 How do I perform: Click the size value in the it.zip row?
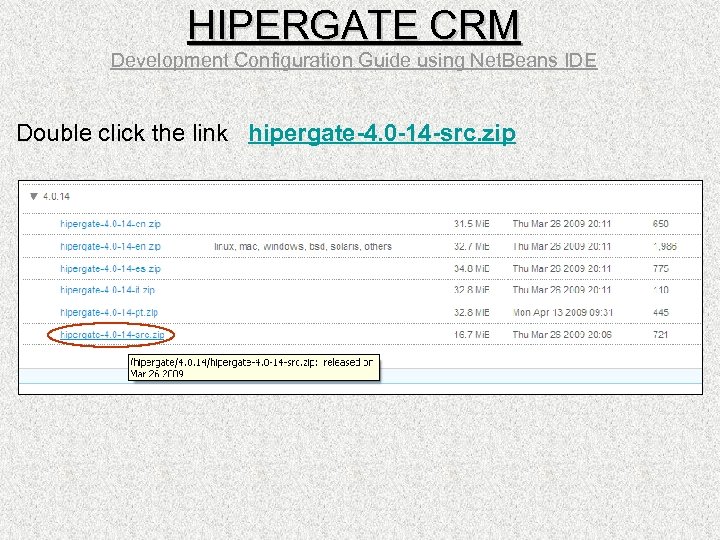(472, 290)
